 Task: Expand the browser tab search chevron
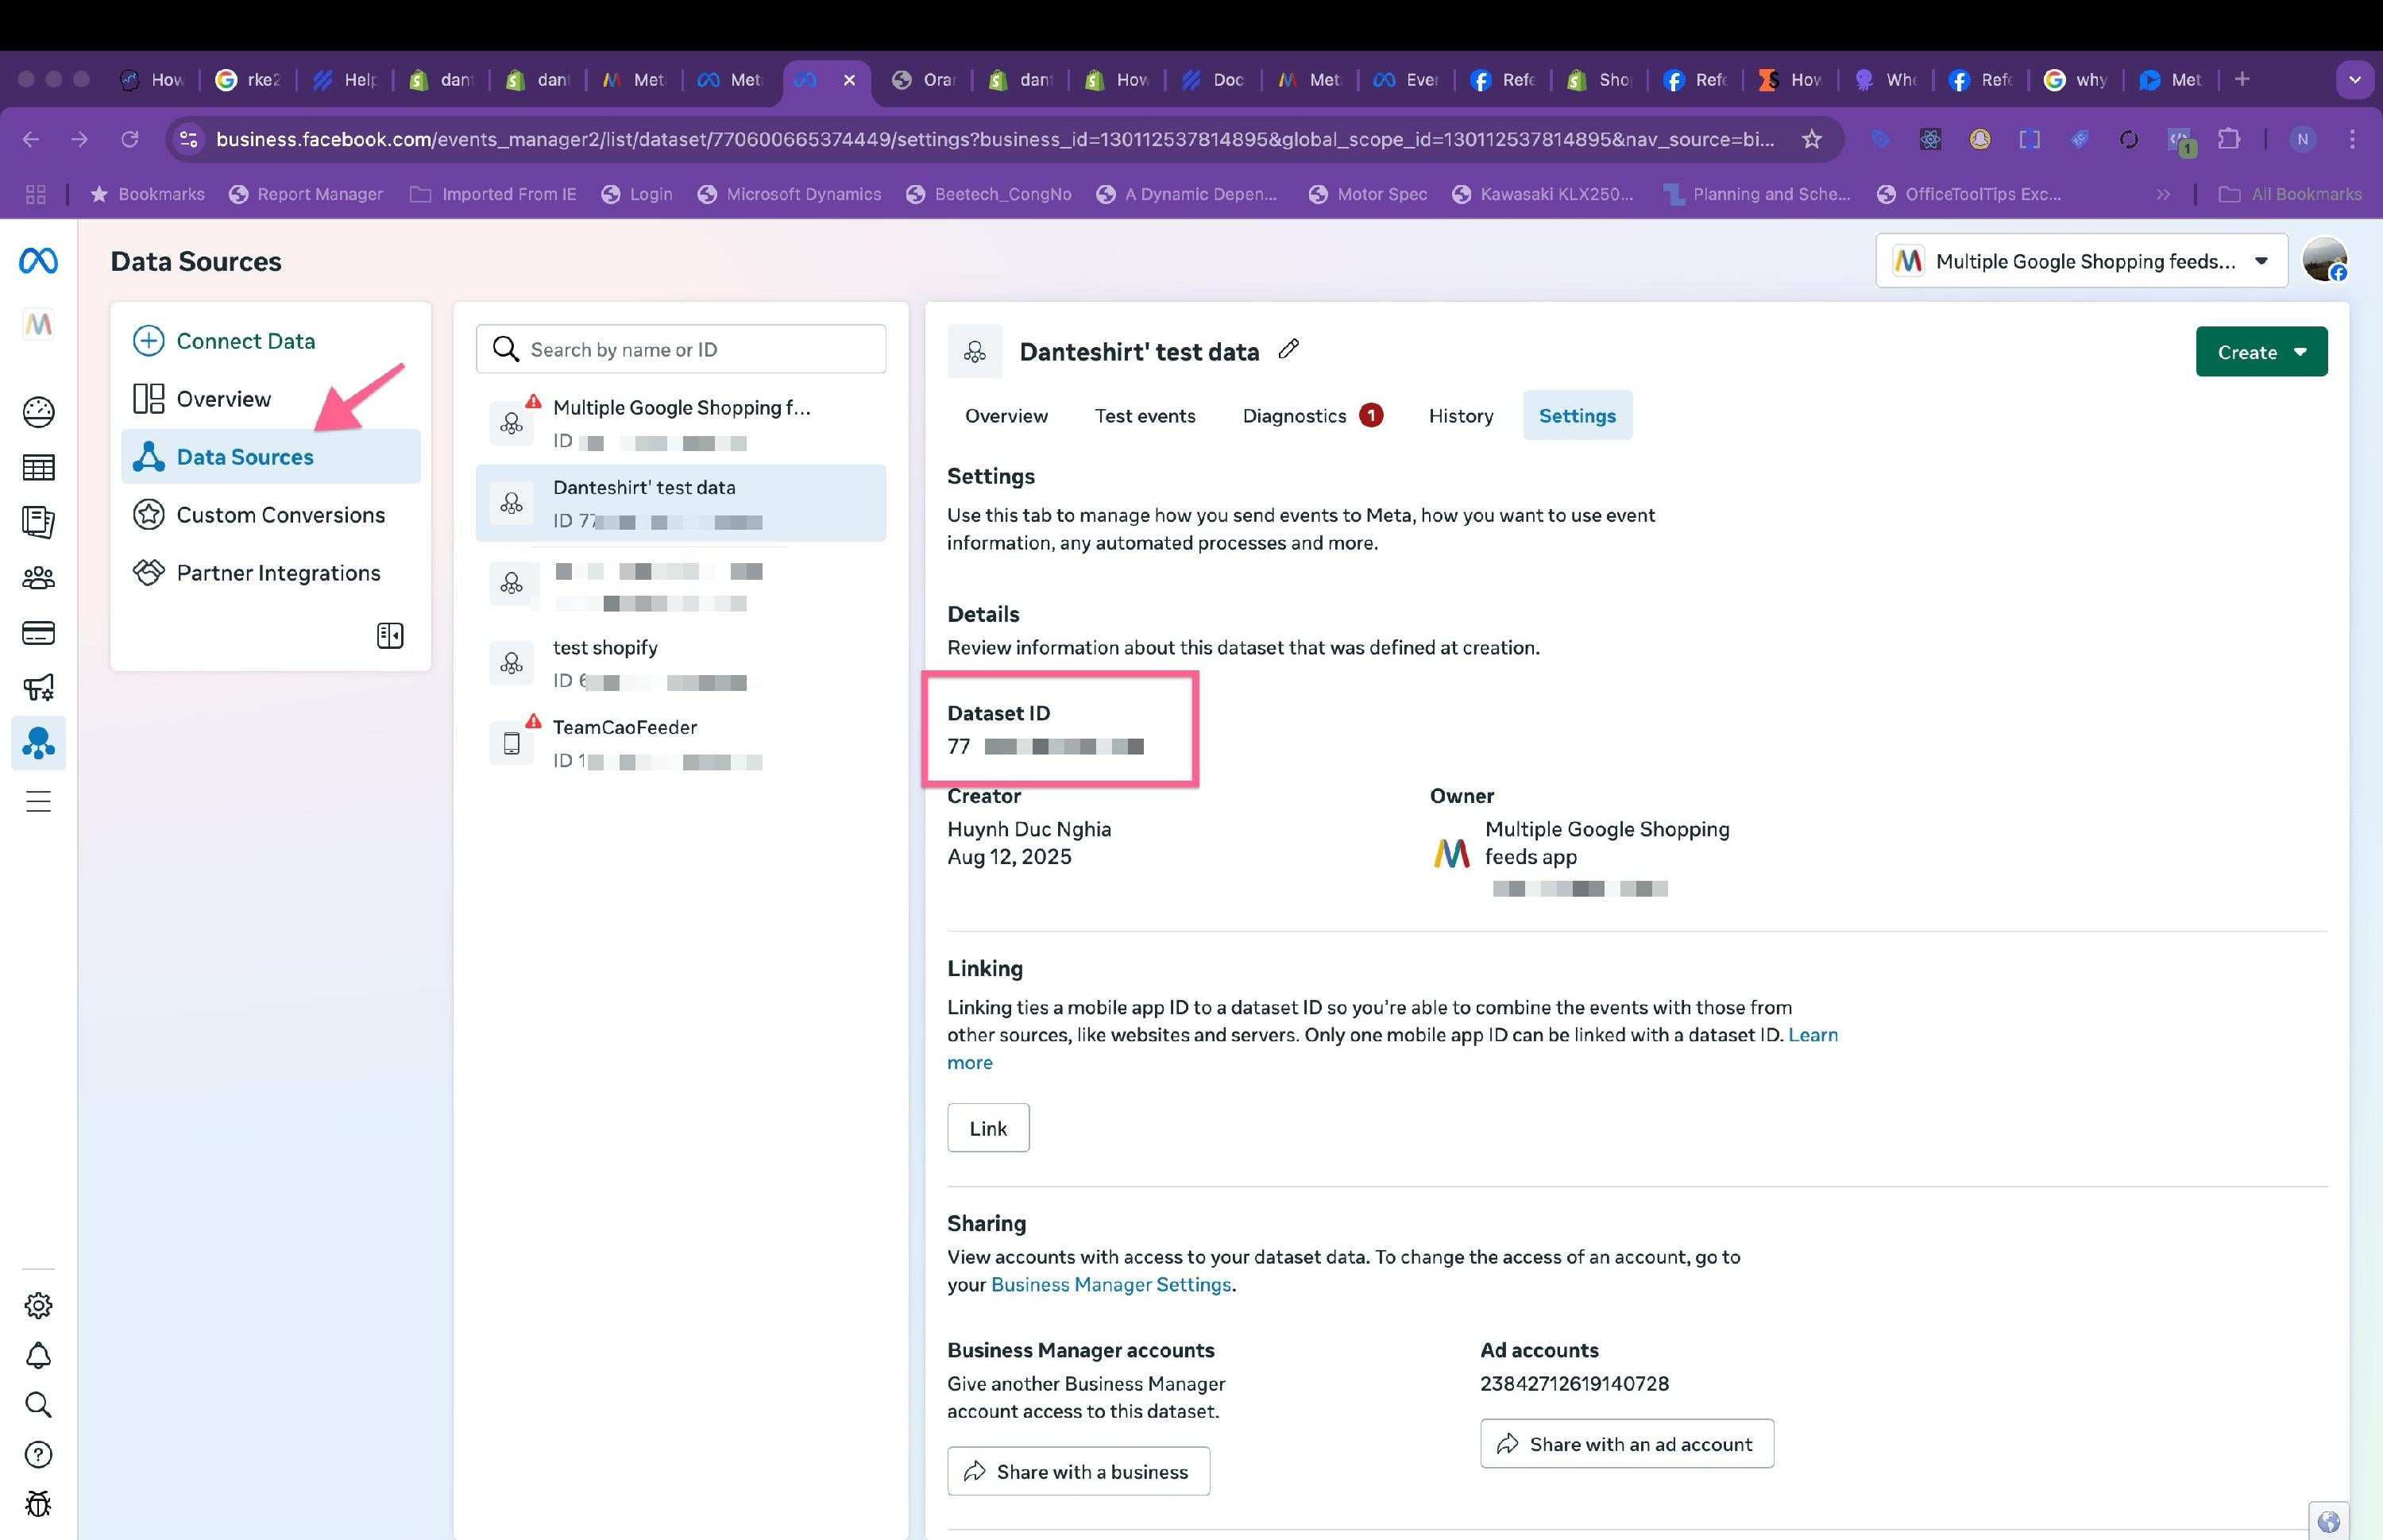pos(2355,79)
